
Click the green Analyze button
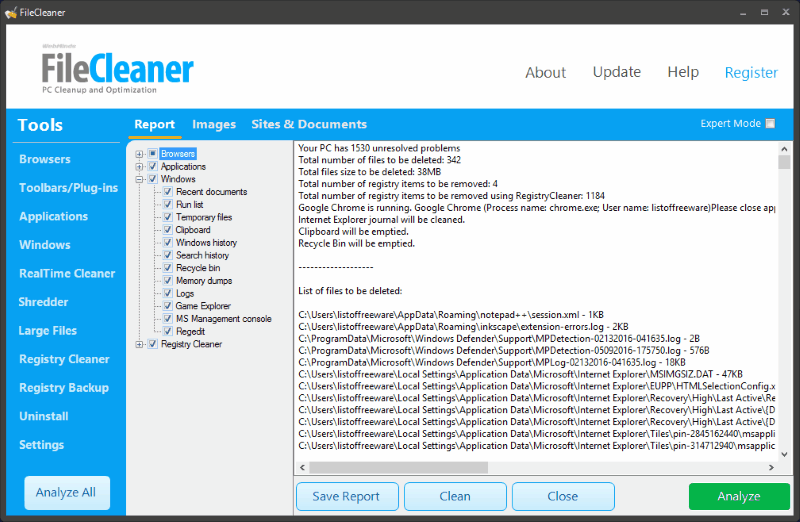[739, 496]
